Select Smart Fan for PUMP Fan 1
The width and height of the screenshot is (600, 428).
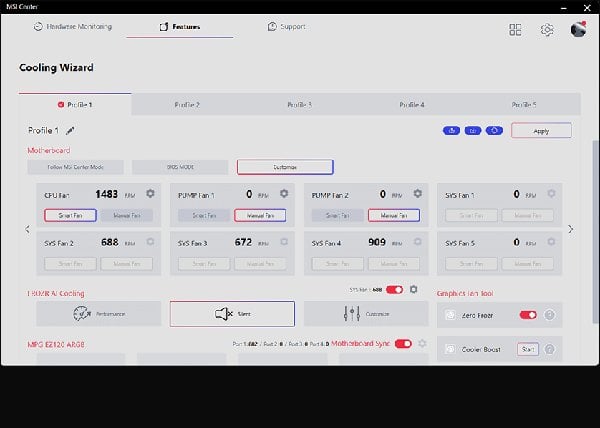[204, 215]
